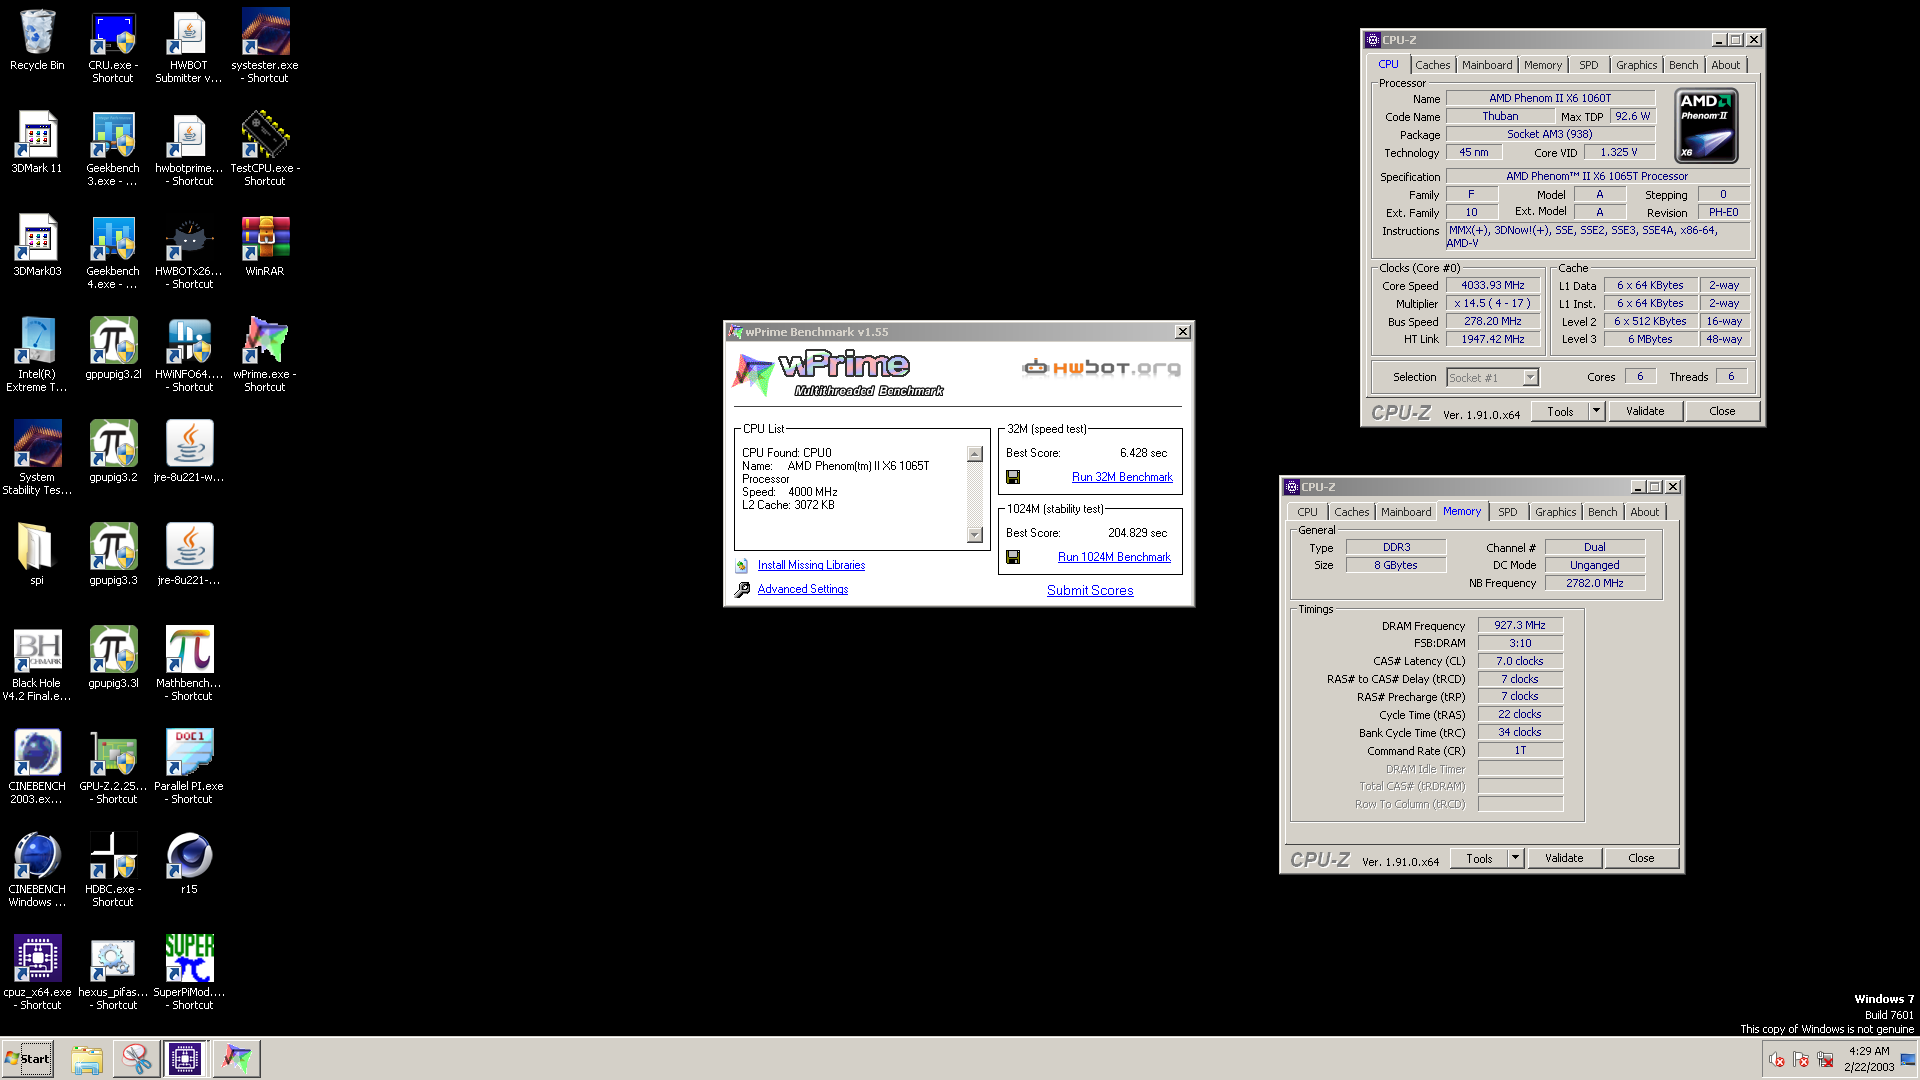Open Mainboard tab in top CPU-Z window
This screenshot has width=1920, height=1080.
[x=1487, y=65]
